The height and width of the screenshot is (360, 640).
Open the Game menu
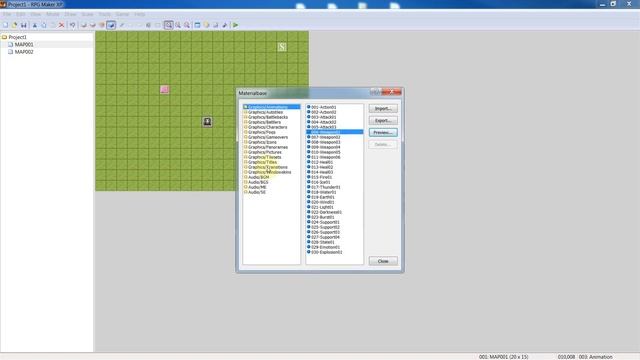pyautogui.click(x=122, y=14)
